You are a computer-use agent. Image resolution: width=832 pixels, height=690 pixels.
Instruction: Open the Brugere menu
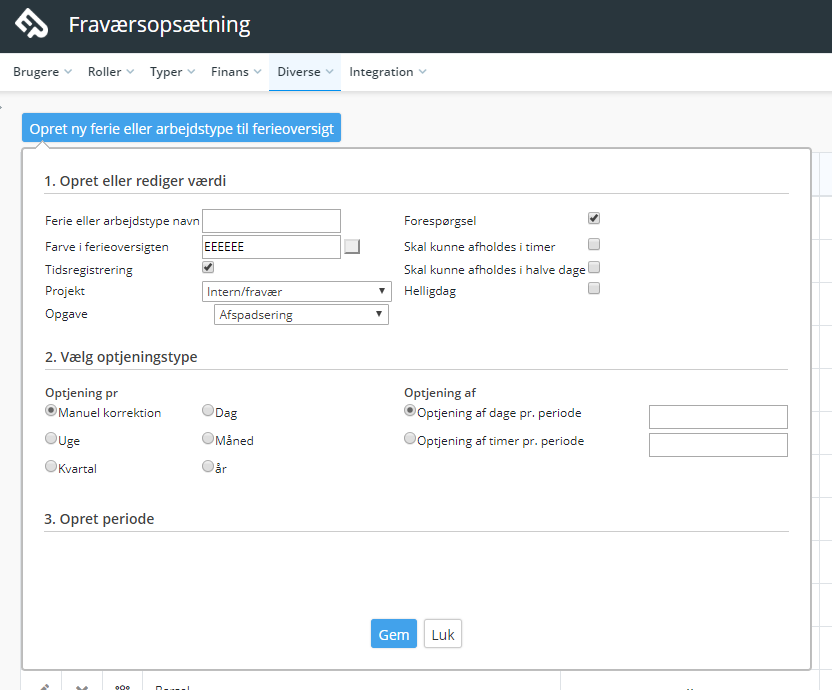(42, 72)
